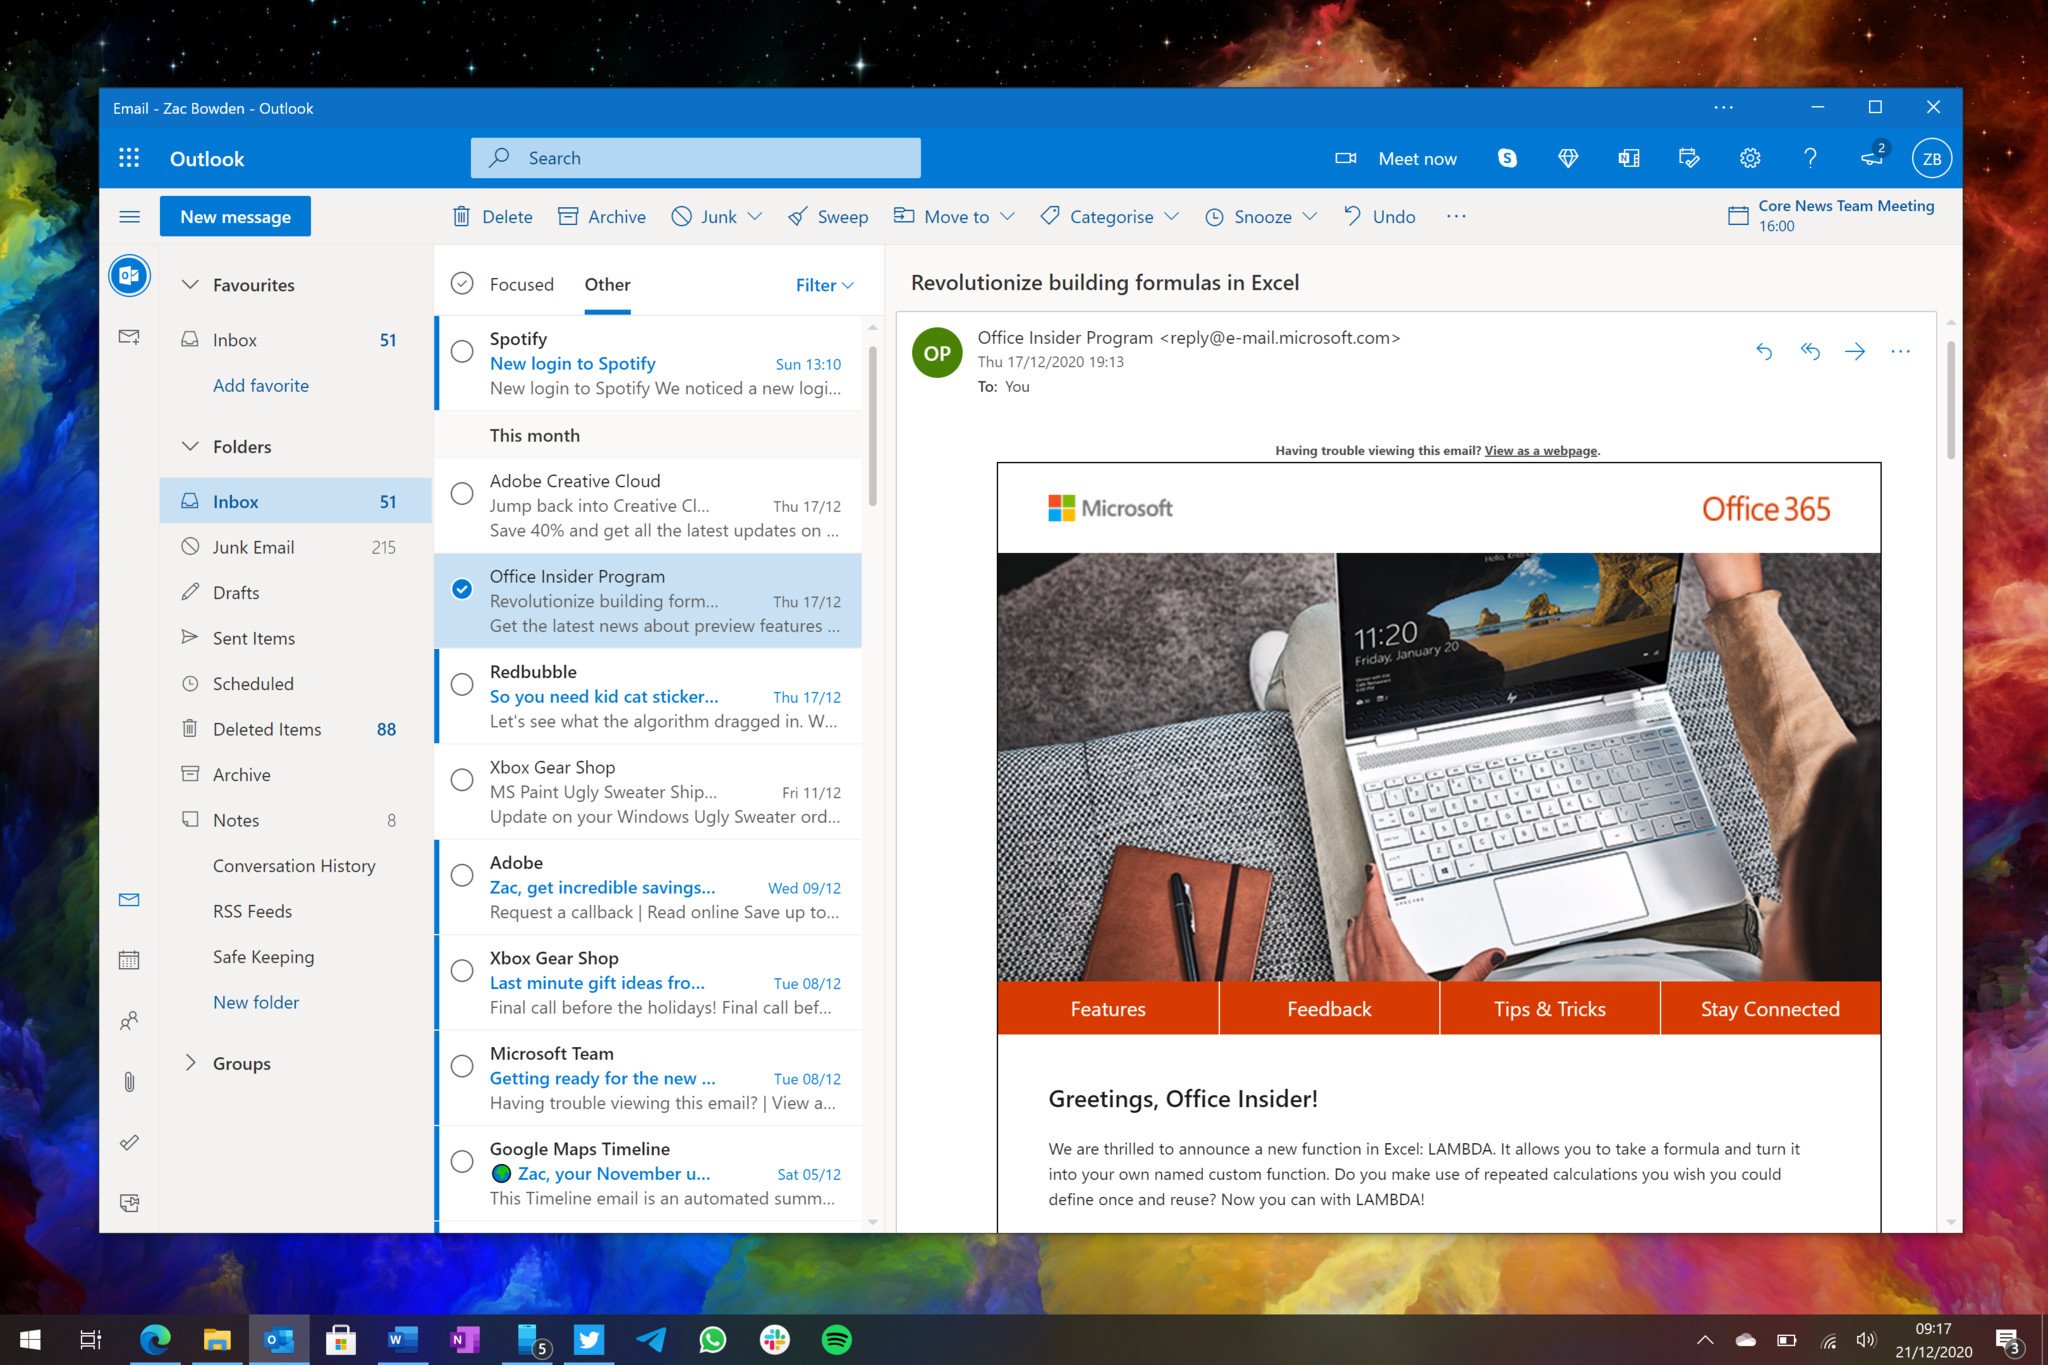The image size is (2048, 1365).
Task: Expand the Favourites folder section
Action: coord(189,283)
